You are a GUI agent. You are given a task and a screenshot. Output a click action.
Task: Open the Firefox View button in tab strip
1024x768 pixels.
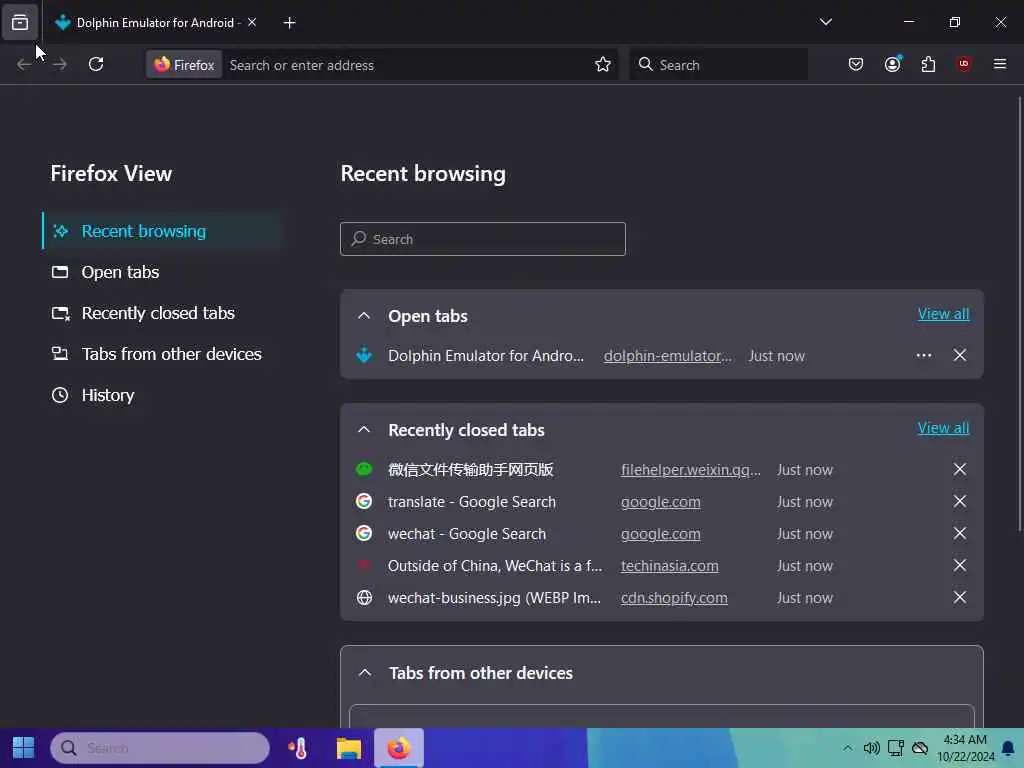click(x=20, y=23)
